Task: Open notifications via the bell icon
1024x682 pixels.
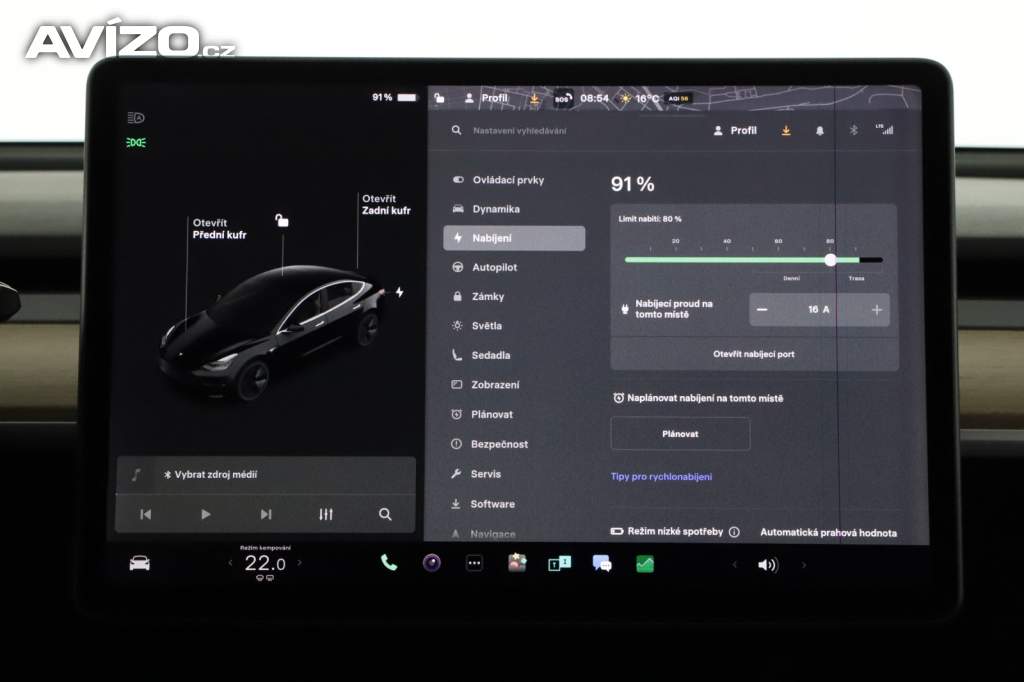Action: (x=820, y=130)
